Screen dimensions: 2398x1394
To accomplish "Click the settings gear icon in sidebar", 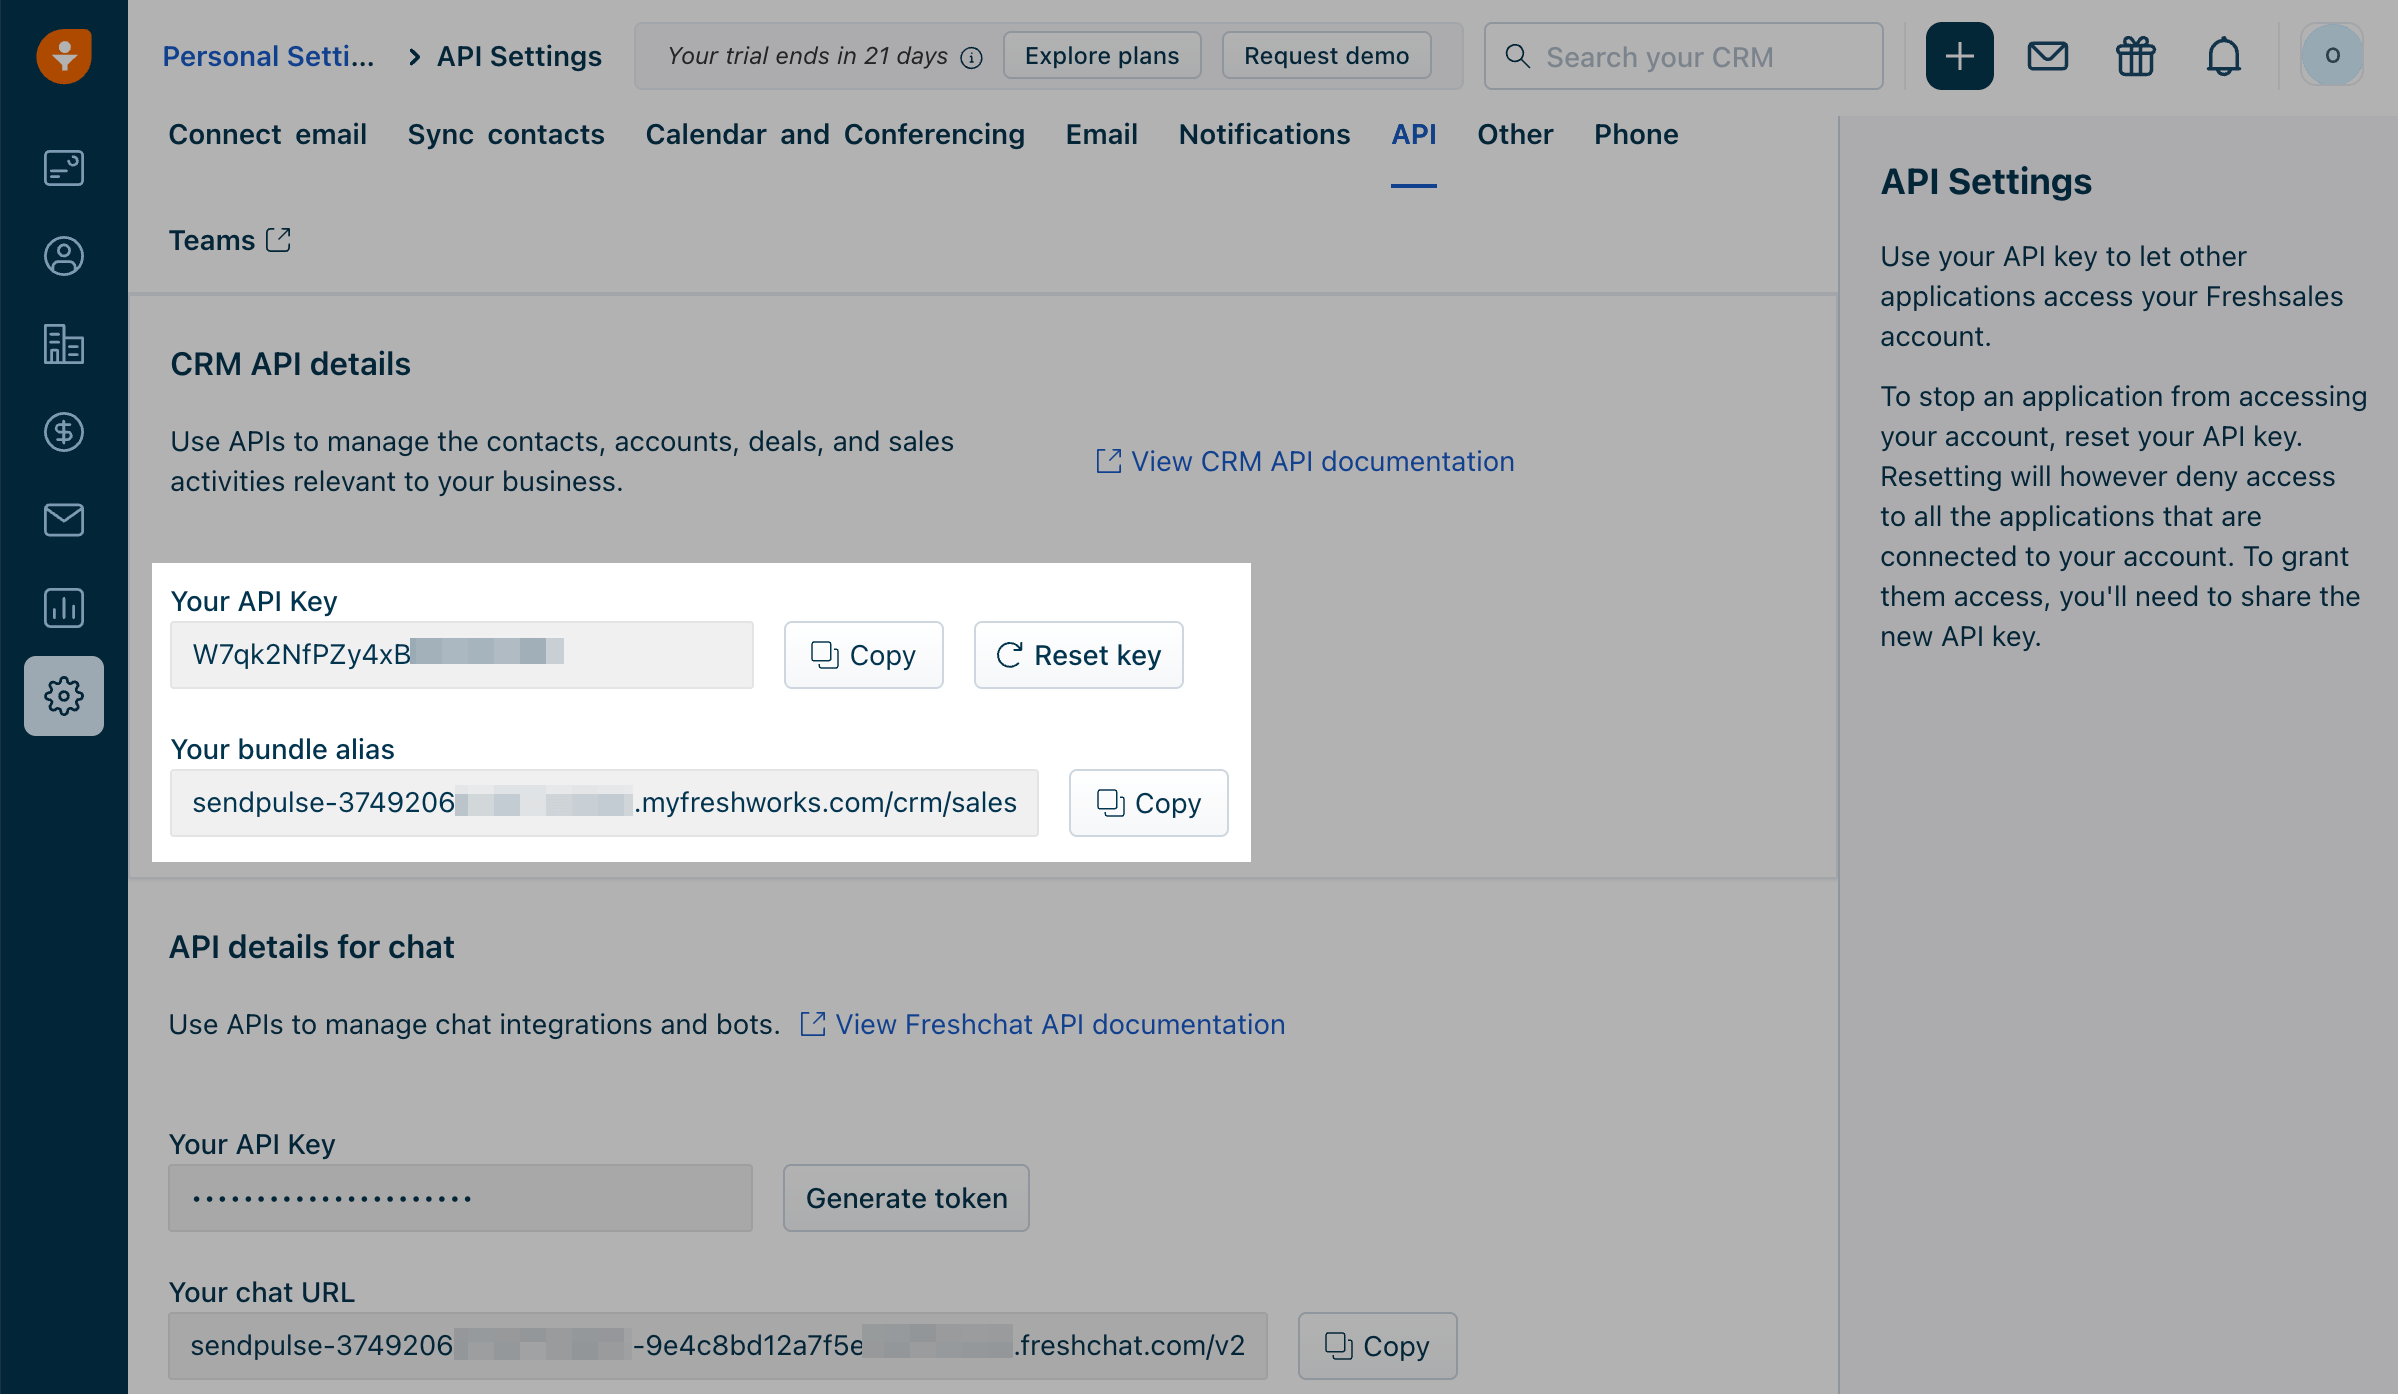I will coord(64,696).
